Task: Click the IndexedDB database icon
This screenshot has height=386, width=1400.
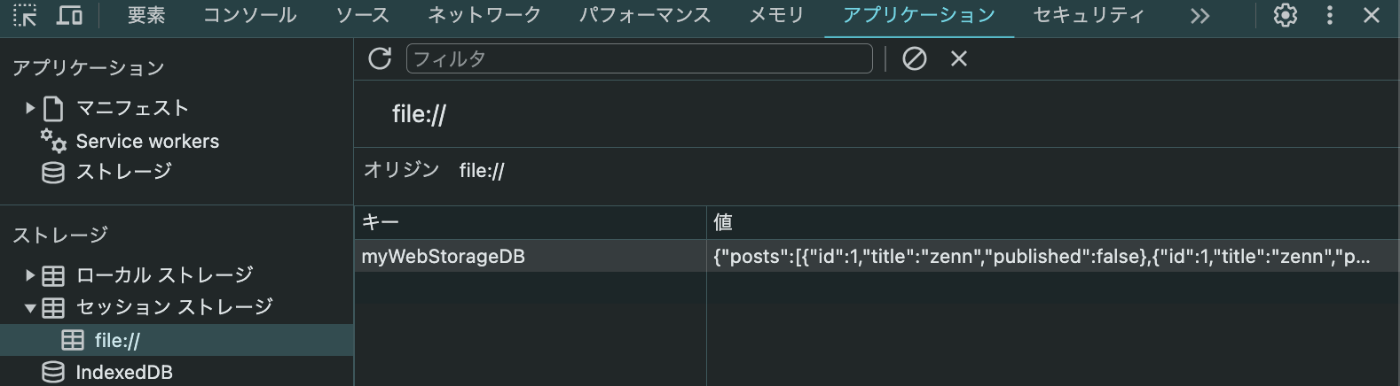Action: pyautogui.click(x=53, y=373)
